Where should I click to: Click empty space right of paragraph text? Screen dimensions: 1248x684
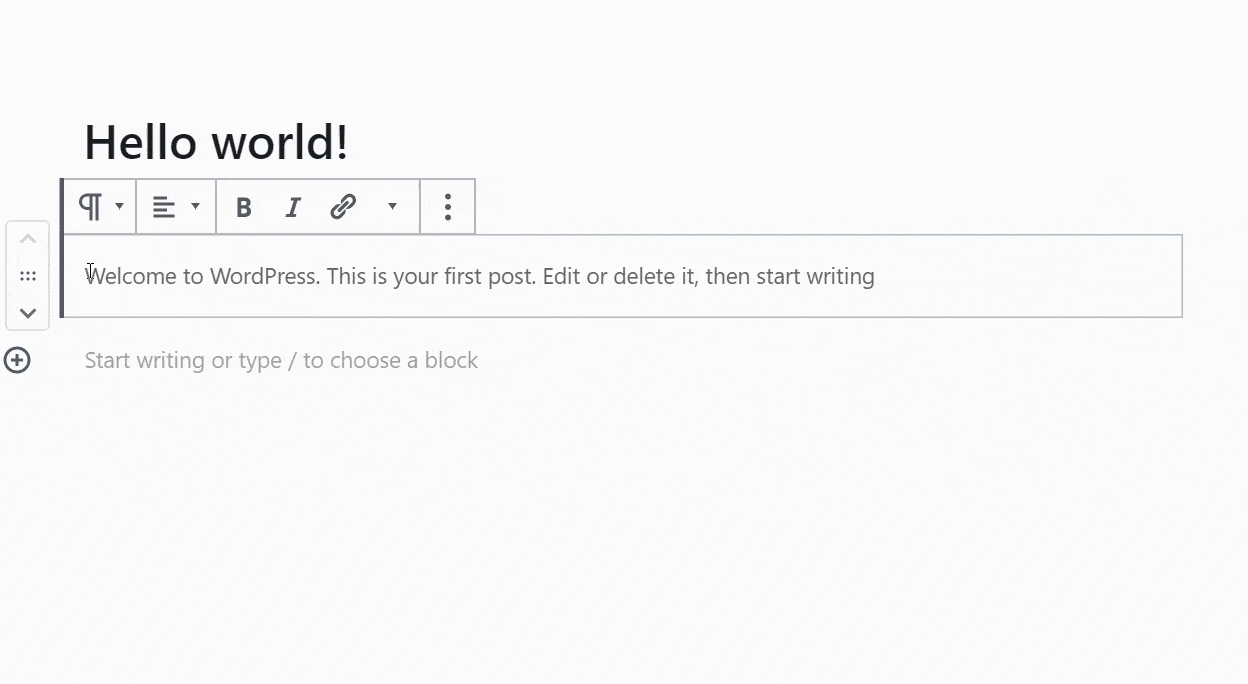[x=1028, y=276]
